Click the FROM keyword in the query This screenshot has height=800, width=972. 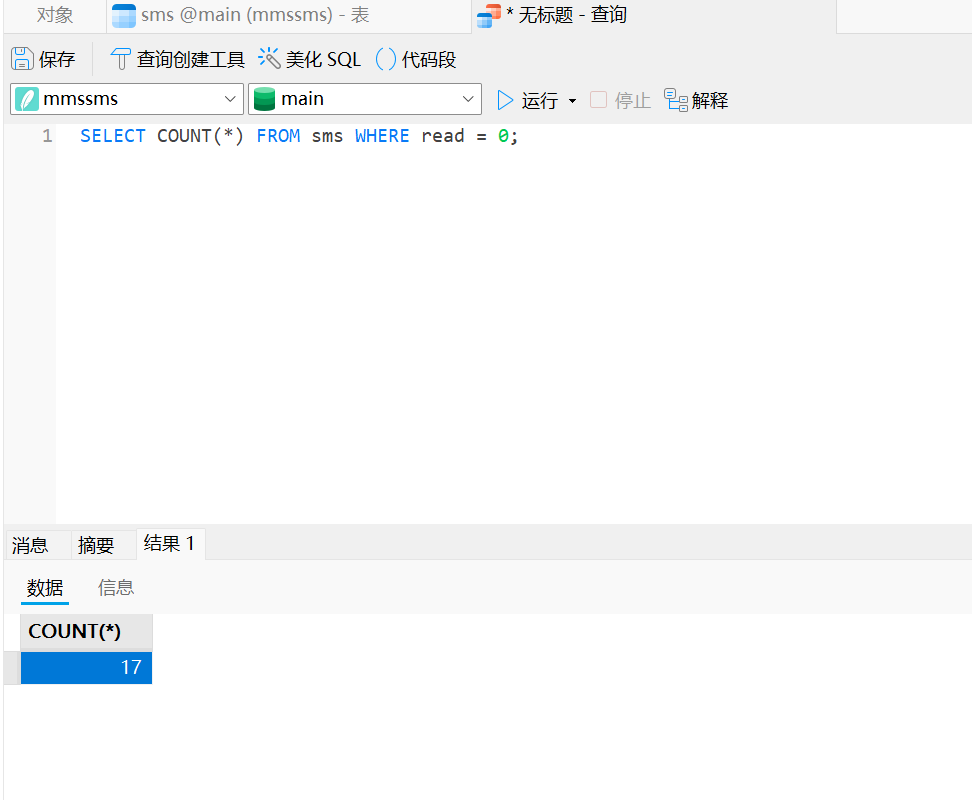(x=278, y=136)
